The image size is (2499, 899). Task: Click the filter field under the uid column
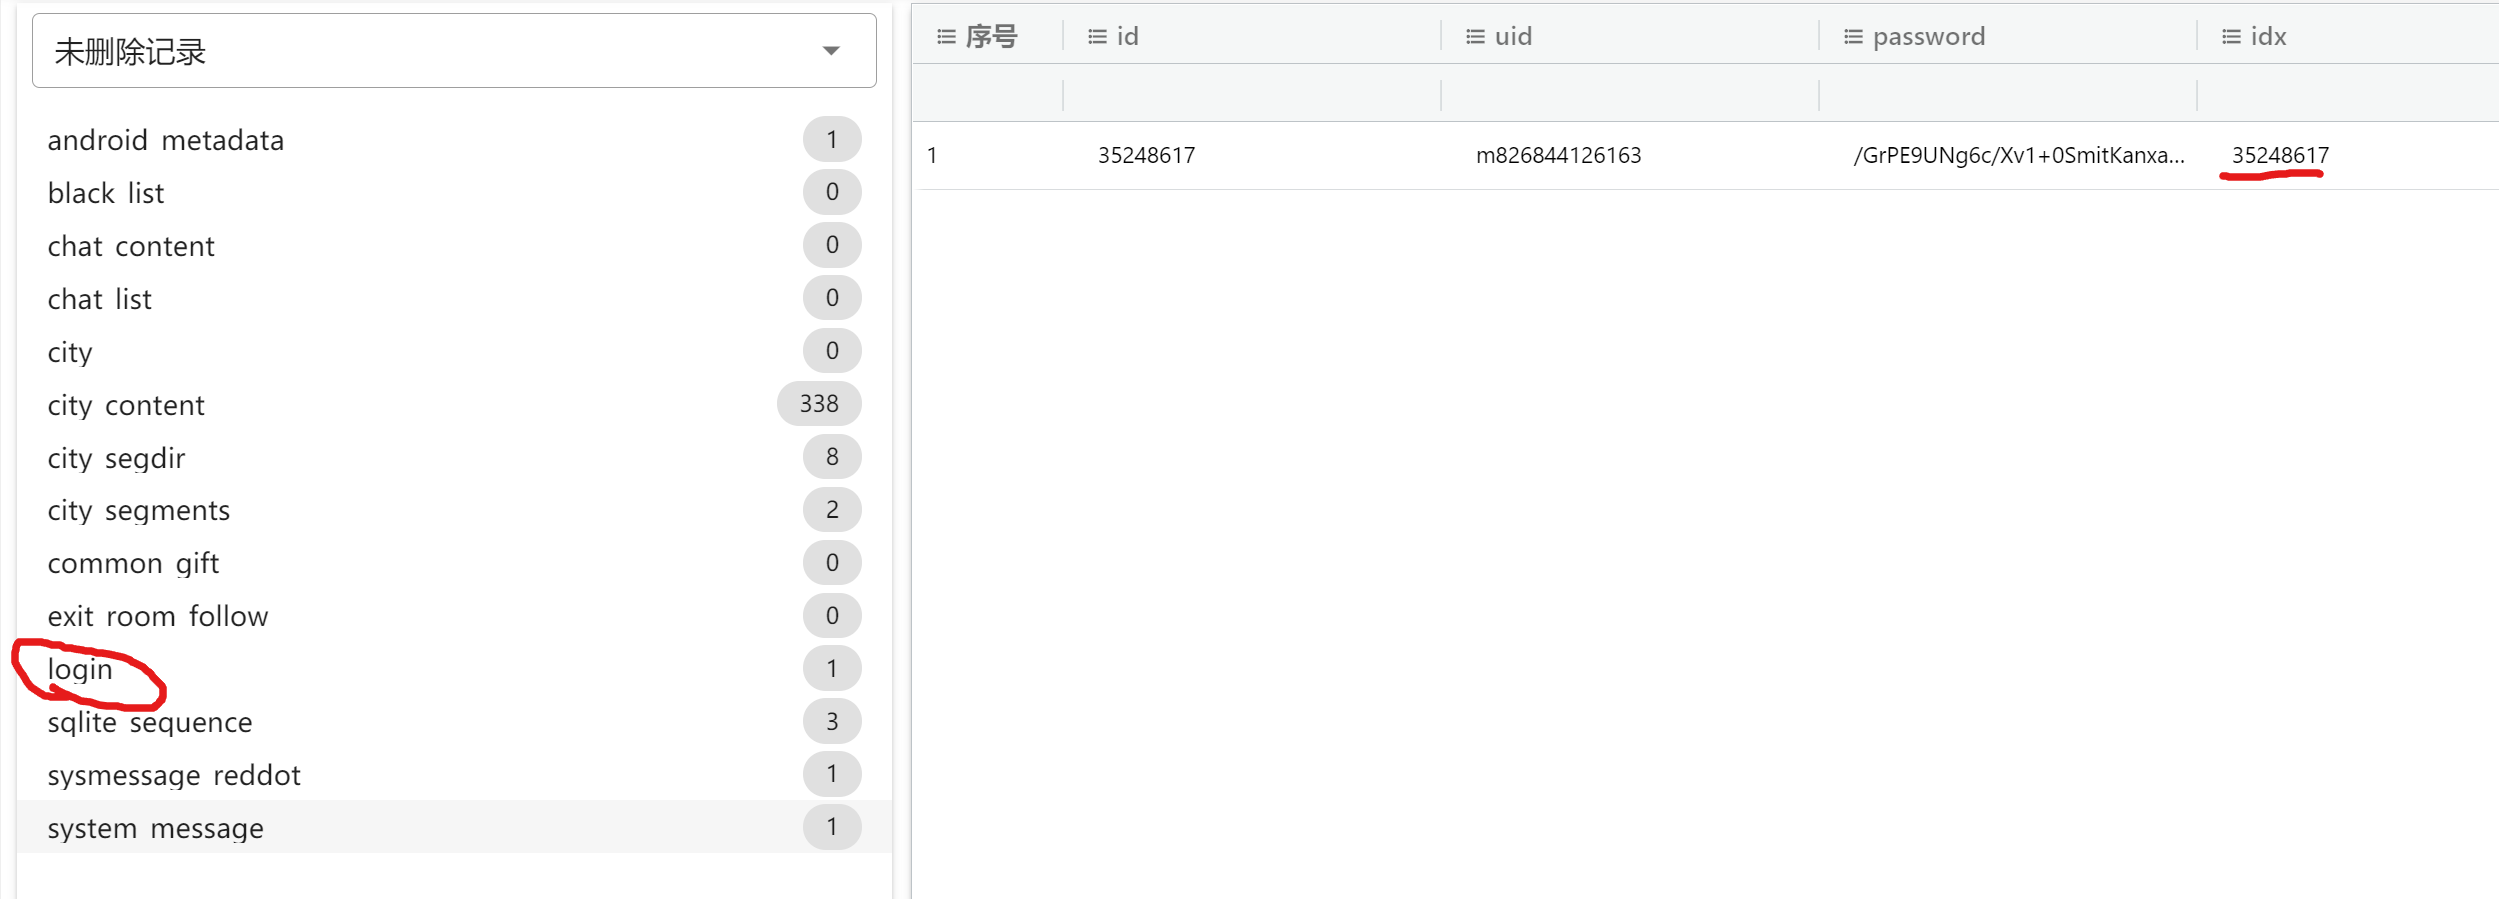point(1629,96)
